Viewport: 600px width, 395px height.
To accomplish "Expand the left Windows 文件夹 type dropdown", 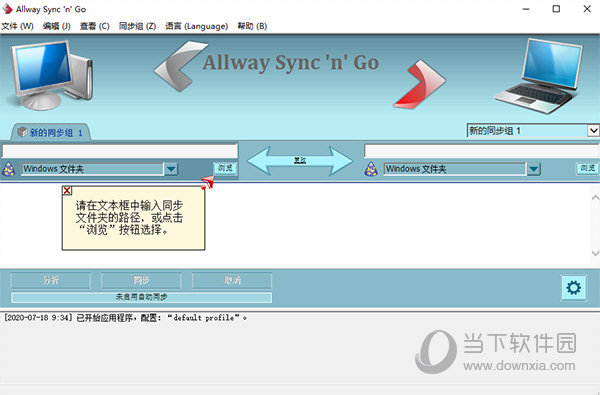I will (x=171, y=169).
